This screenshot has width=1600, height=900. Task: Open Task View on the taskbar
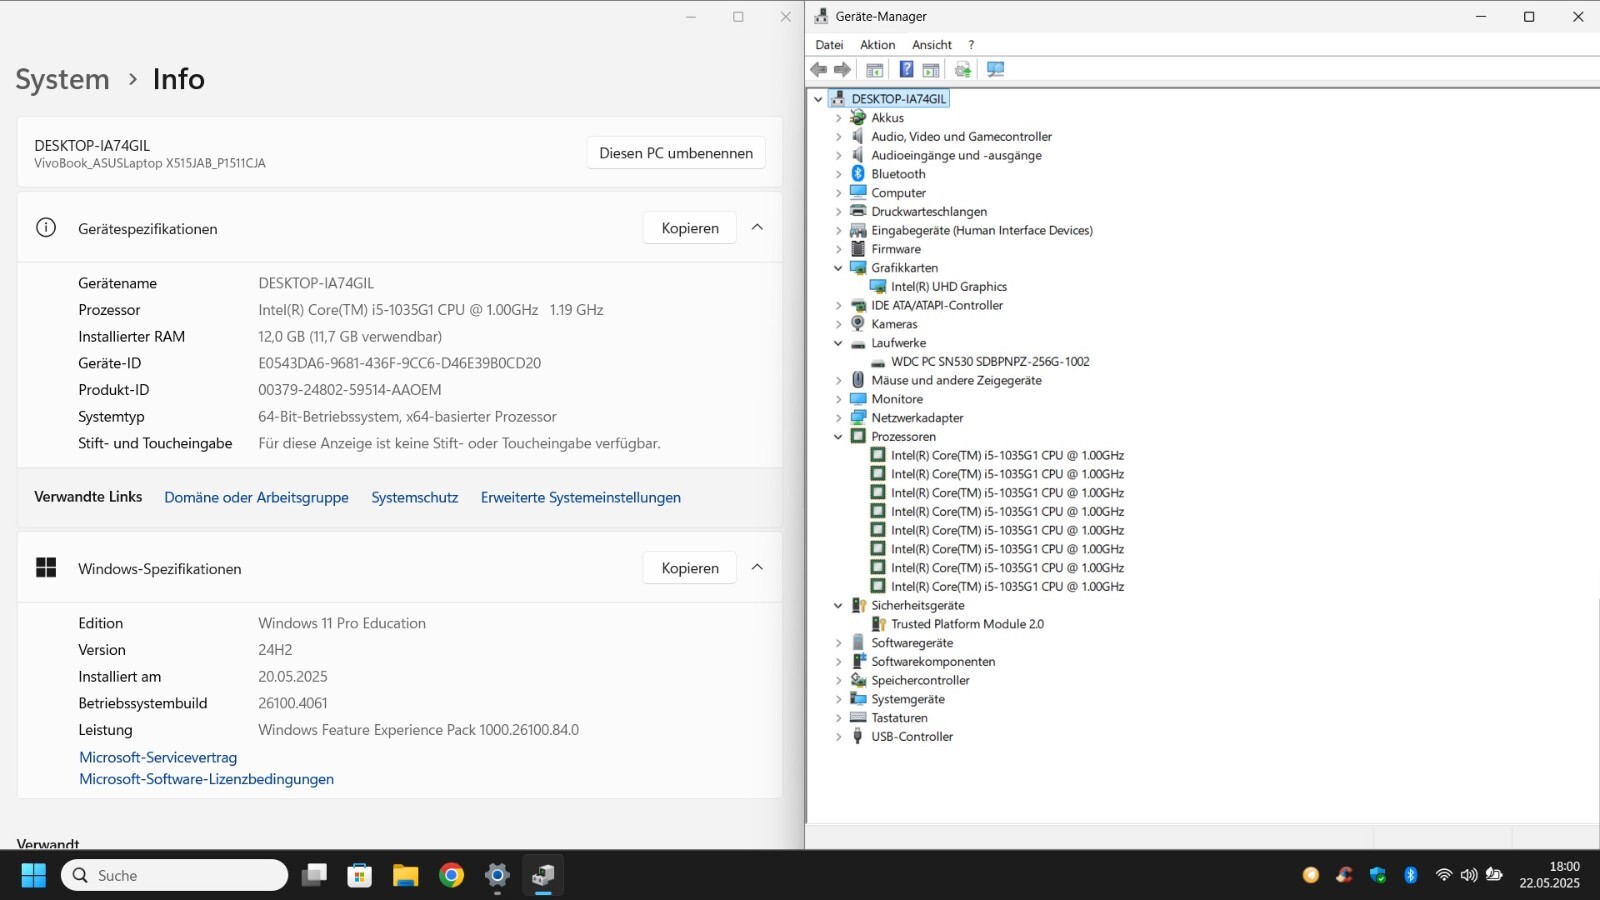click(315, 876)
